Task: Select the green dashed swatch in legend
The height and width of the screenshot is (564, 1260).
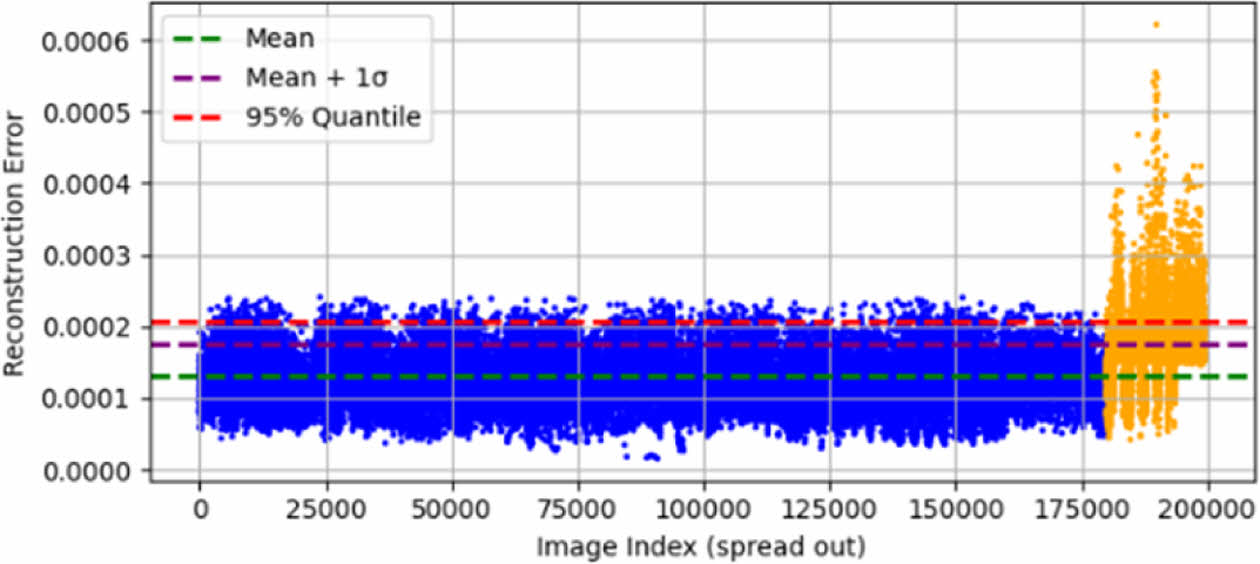Action: tap(202, 40)
